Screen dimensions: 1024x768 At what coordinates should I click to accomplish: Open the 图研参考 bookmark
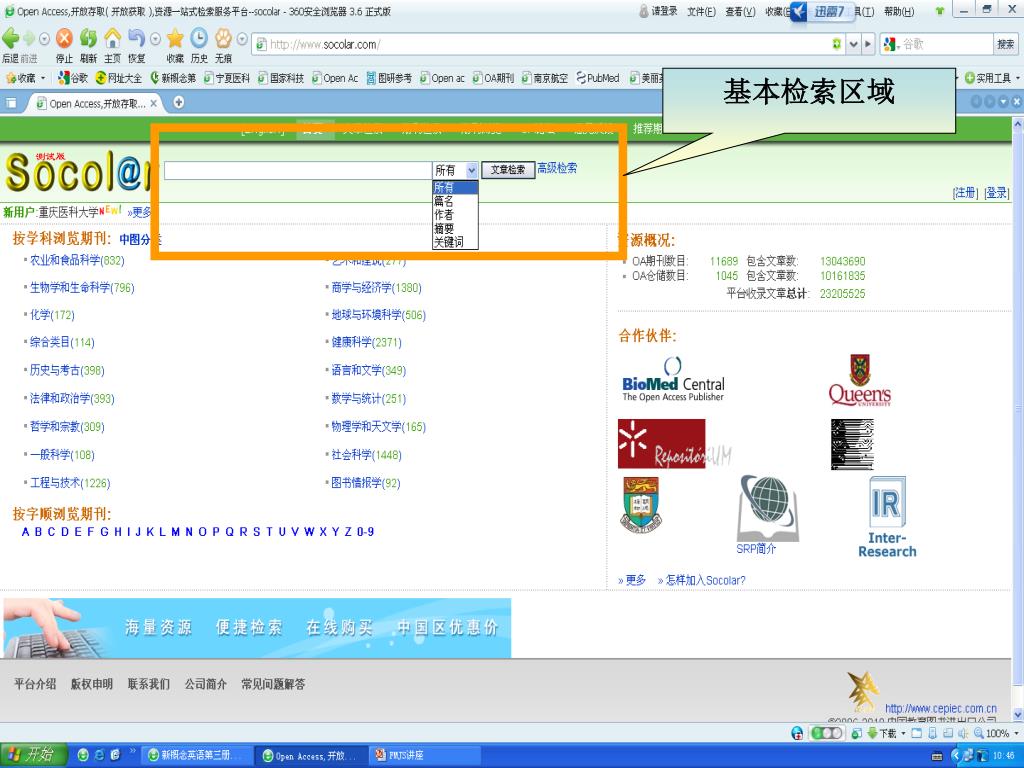[389, 78]
